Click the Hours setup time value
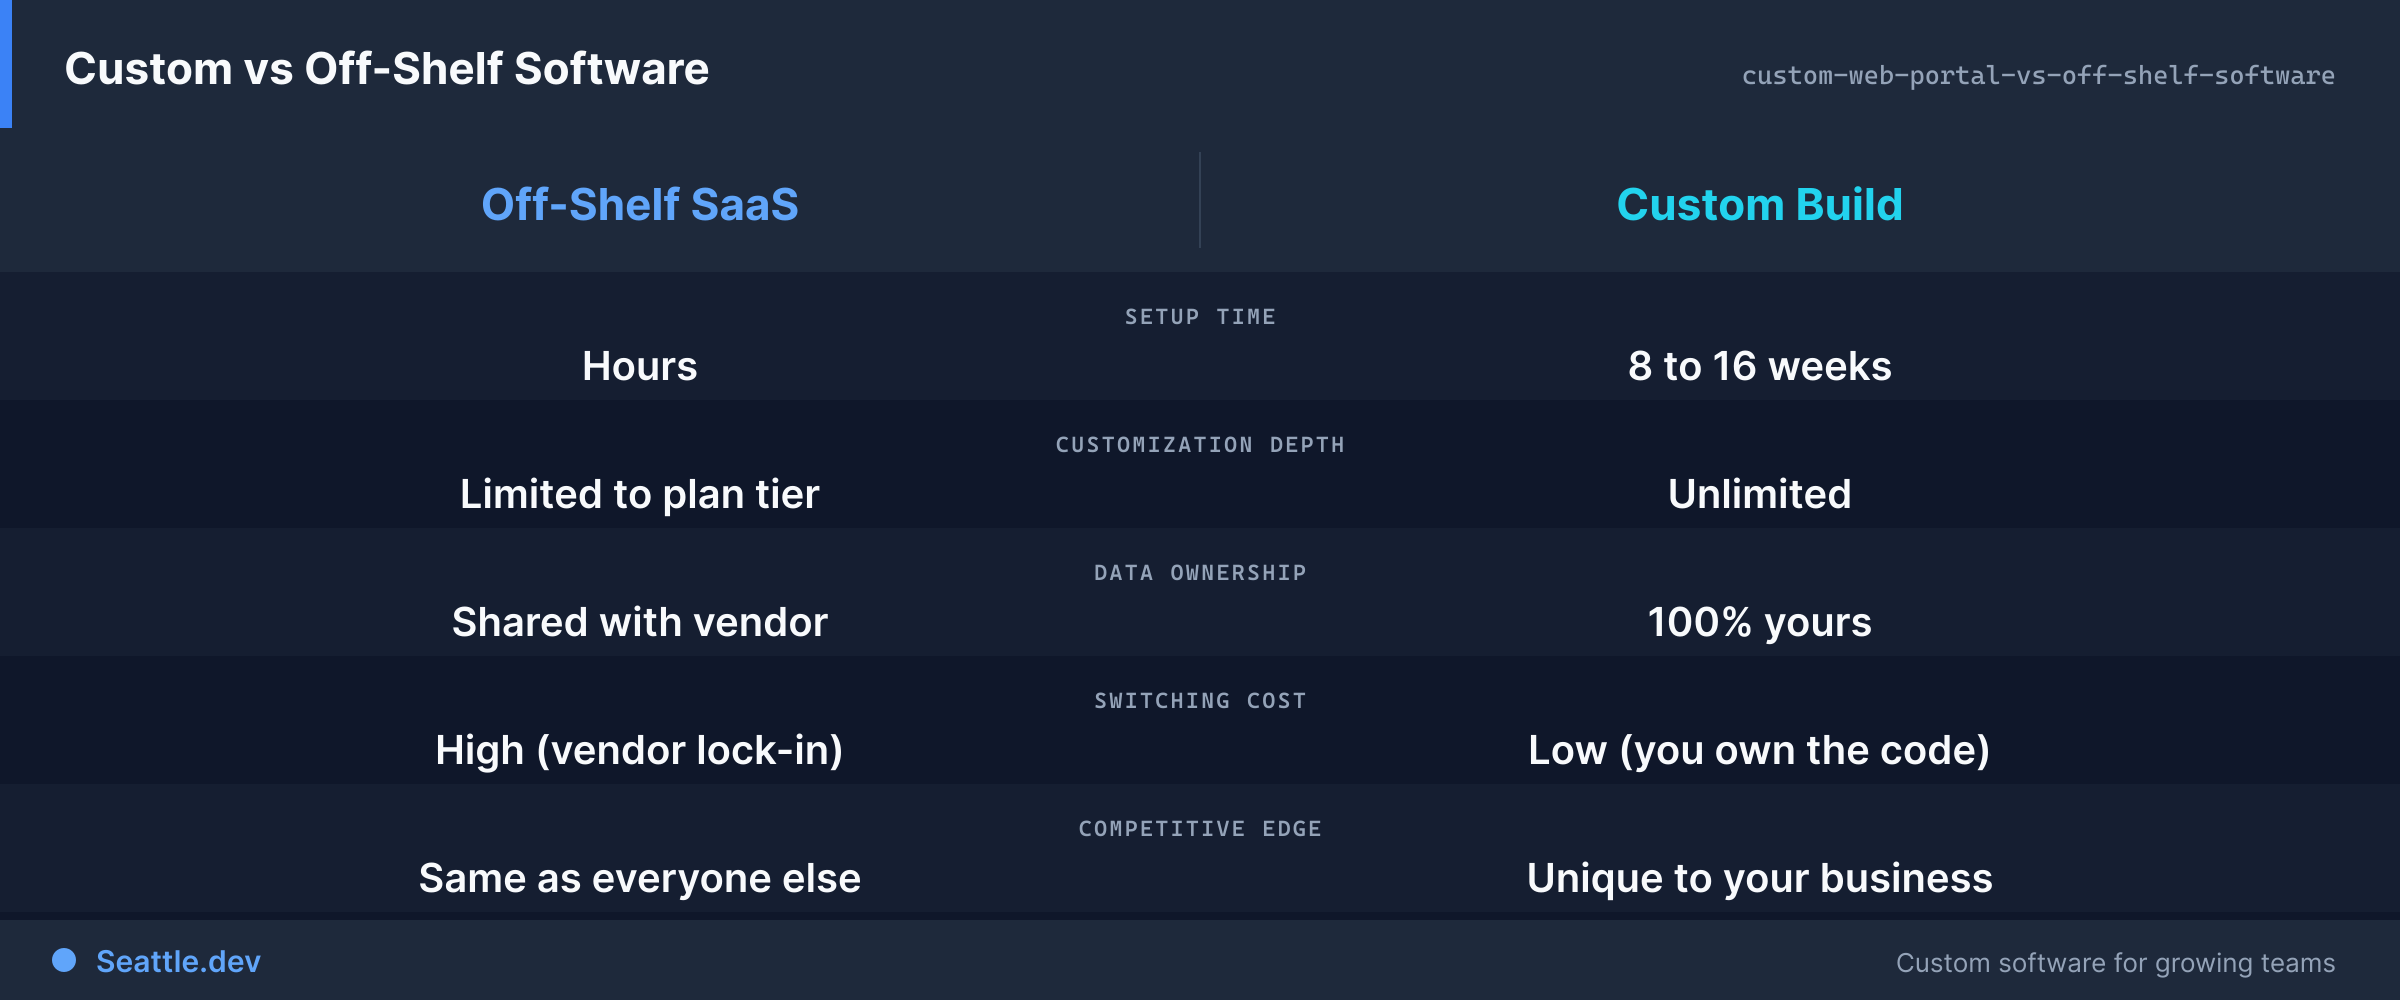 coord(640,366)
